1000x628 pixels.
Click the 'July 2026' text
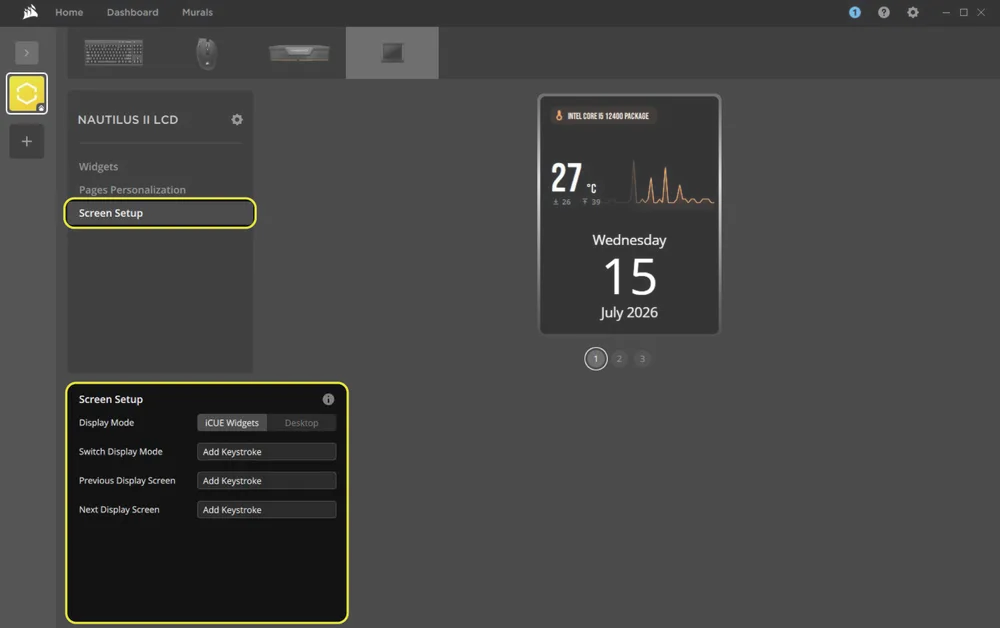[628, 312]
